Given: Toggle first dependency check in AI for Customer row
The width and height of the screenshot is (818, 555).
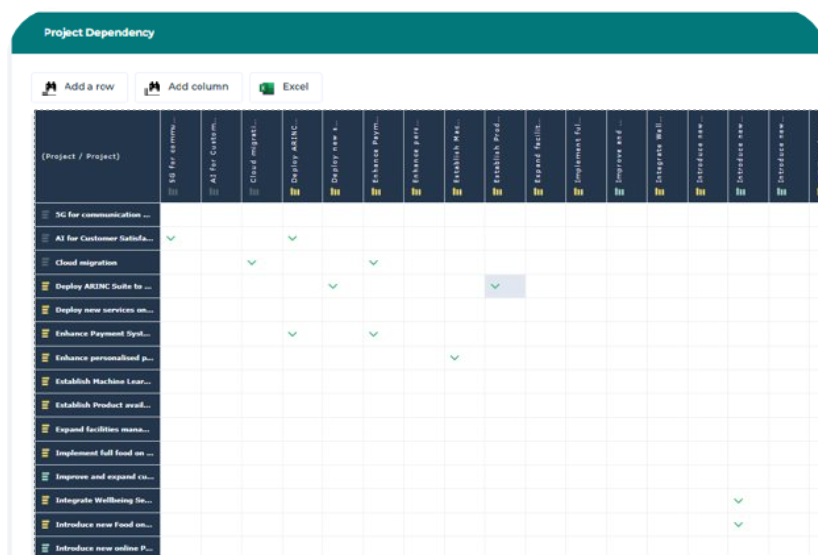Looking at the screenshot, I should (x=171, y=238).
